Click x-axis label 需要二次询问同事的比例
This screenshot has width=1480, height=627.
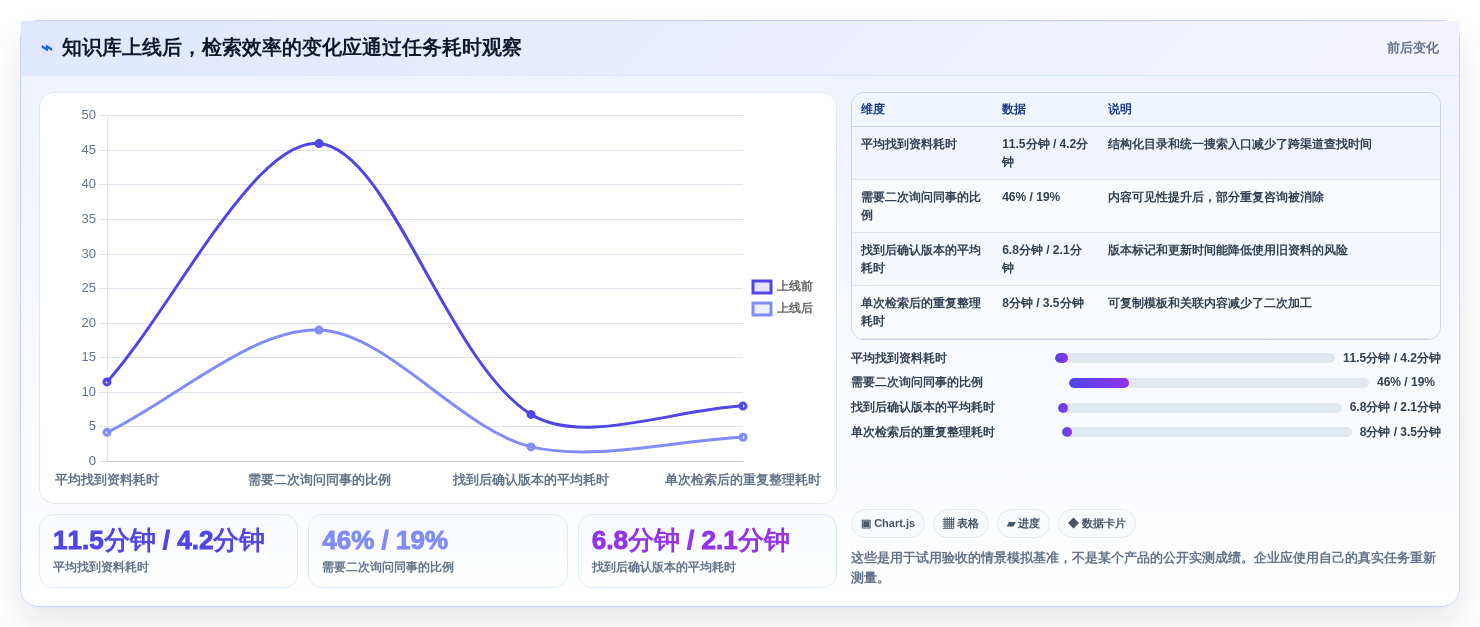(x=319, y=480)
